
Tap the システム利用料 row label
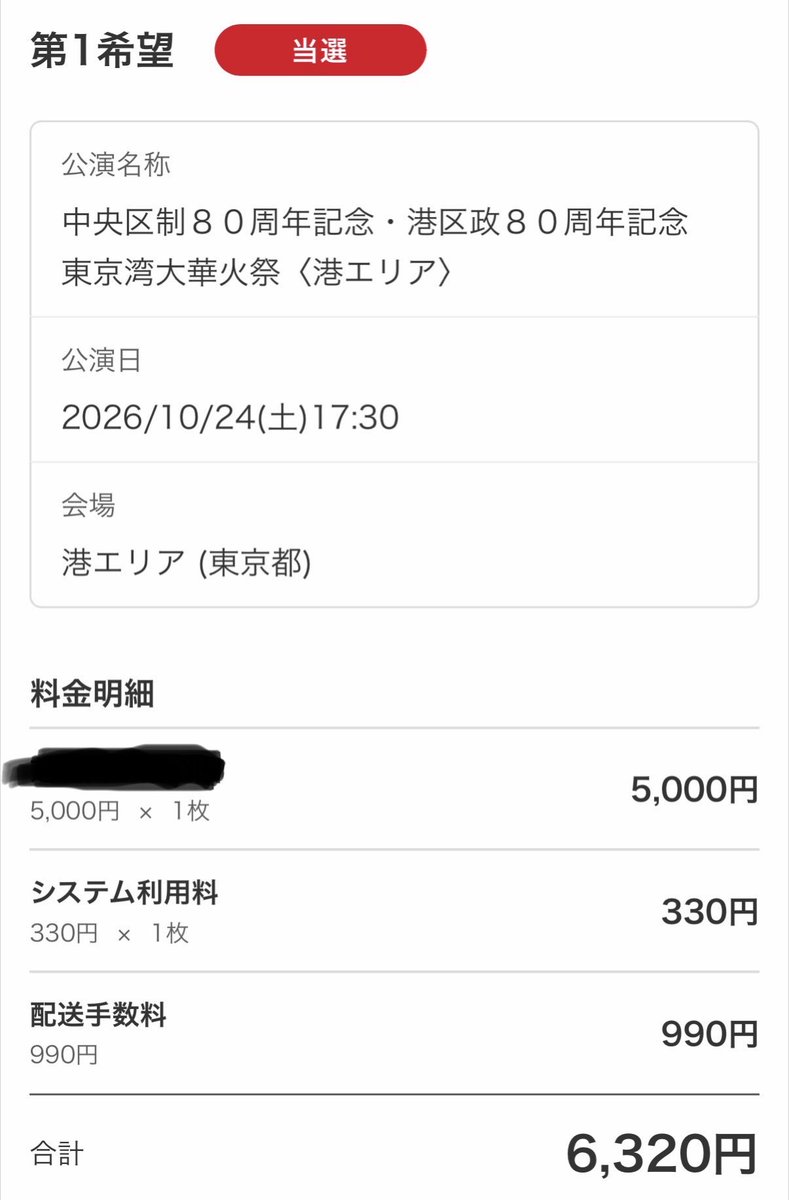point(124,893)
